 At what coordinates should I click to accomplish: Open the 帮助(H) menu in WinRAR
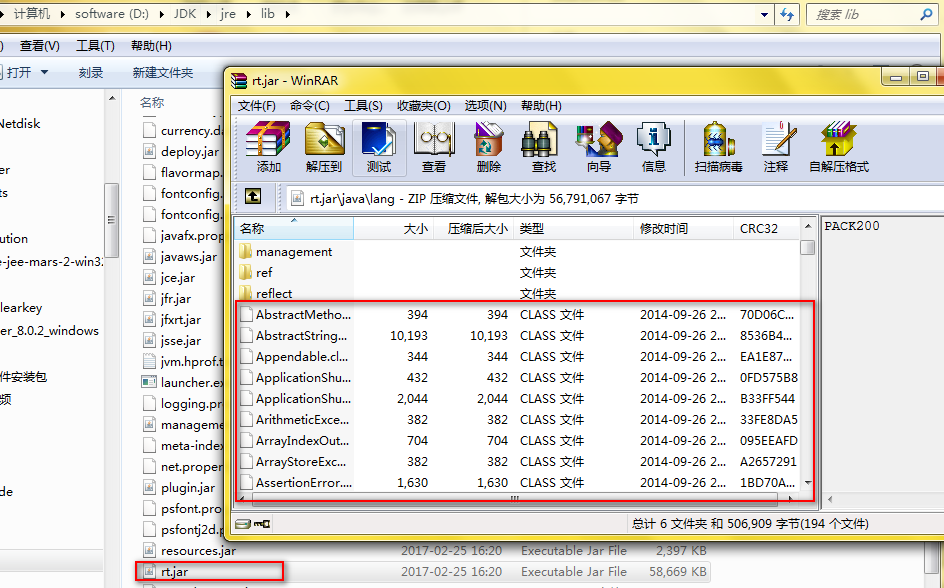tap(541, 106)
